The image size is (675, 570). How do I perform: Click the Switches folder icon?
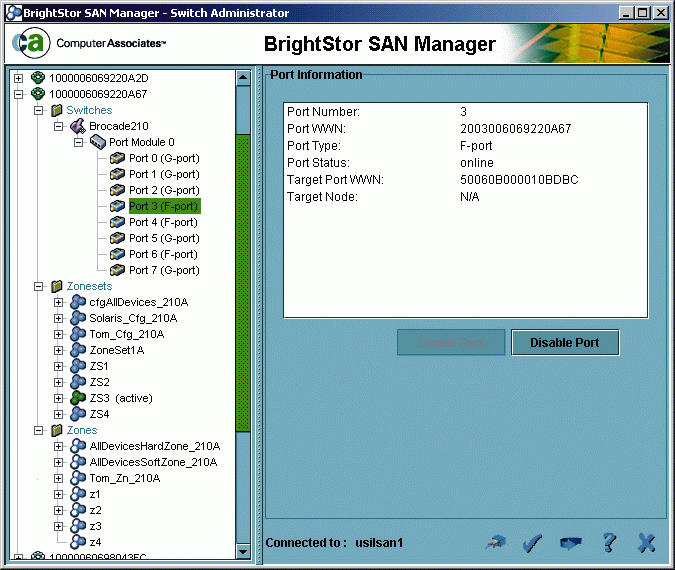[57, 110]
